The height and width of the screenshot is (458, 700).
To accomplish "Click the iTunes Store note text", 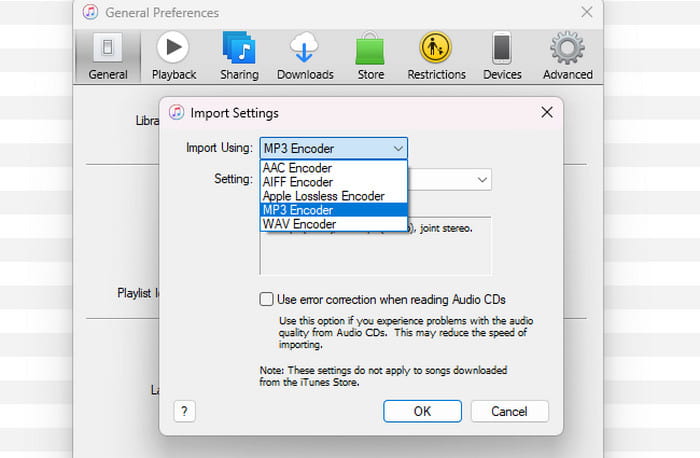I will pos(383,376).
